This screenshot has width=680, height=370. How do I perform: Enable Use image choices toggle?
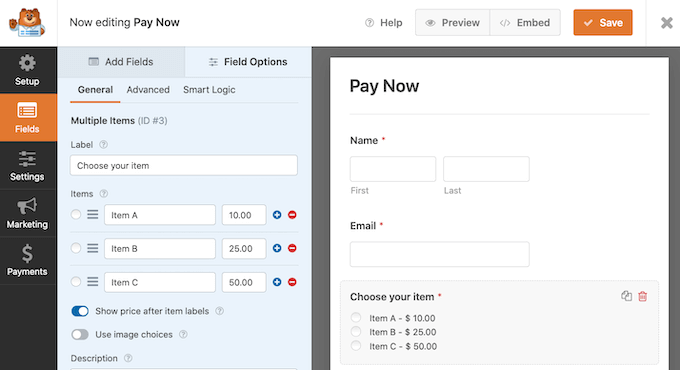pos(80,334)
